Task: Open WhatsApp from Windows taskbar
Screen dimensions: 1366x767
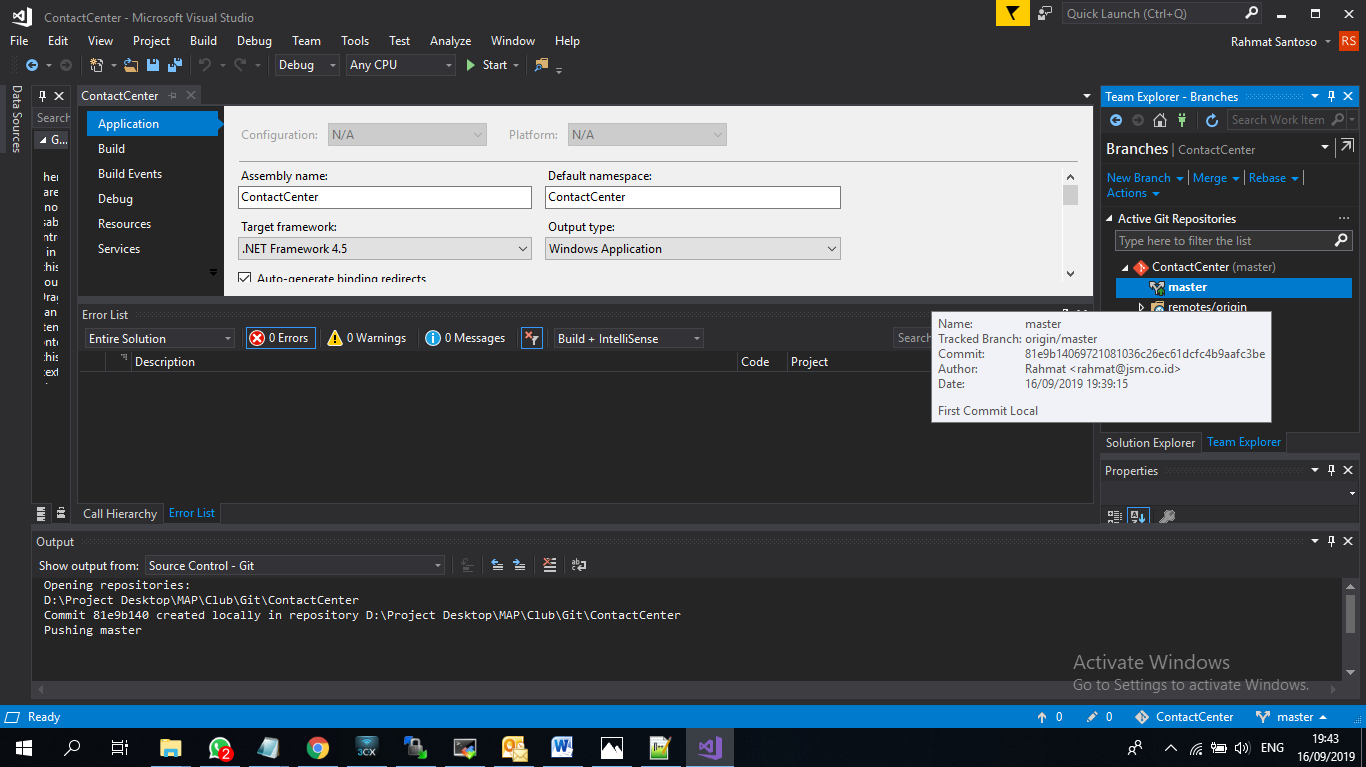Action: pyautogui.click(x=220, y=747)
